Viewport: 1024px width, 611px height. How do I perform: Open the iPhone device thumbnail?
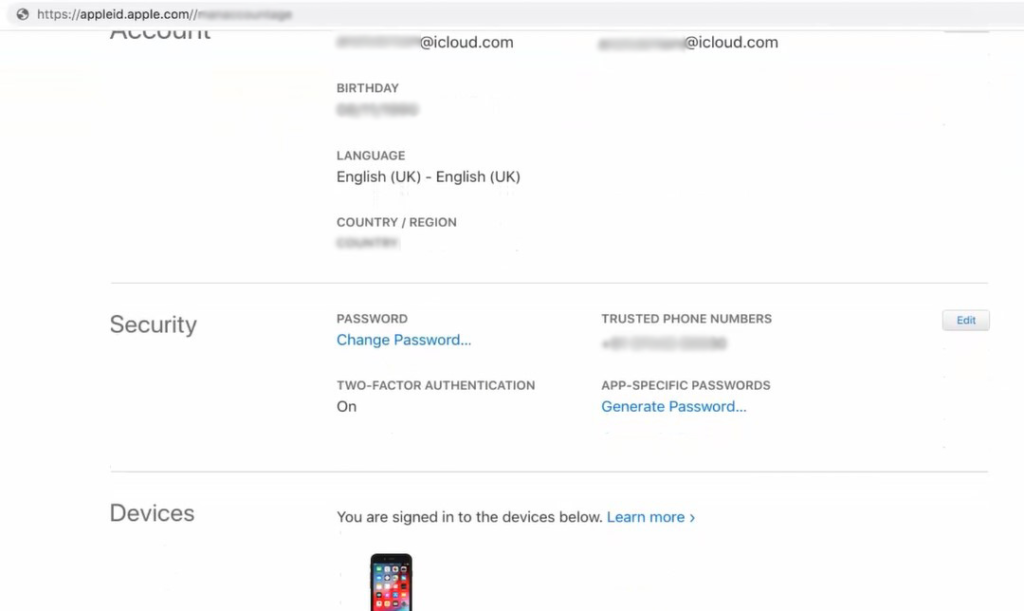point(391,582)
